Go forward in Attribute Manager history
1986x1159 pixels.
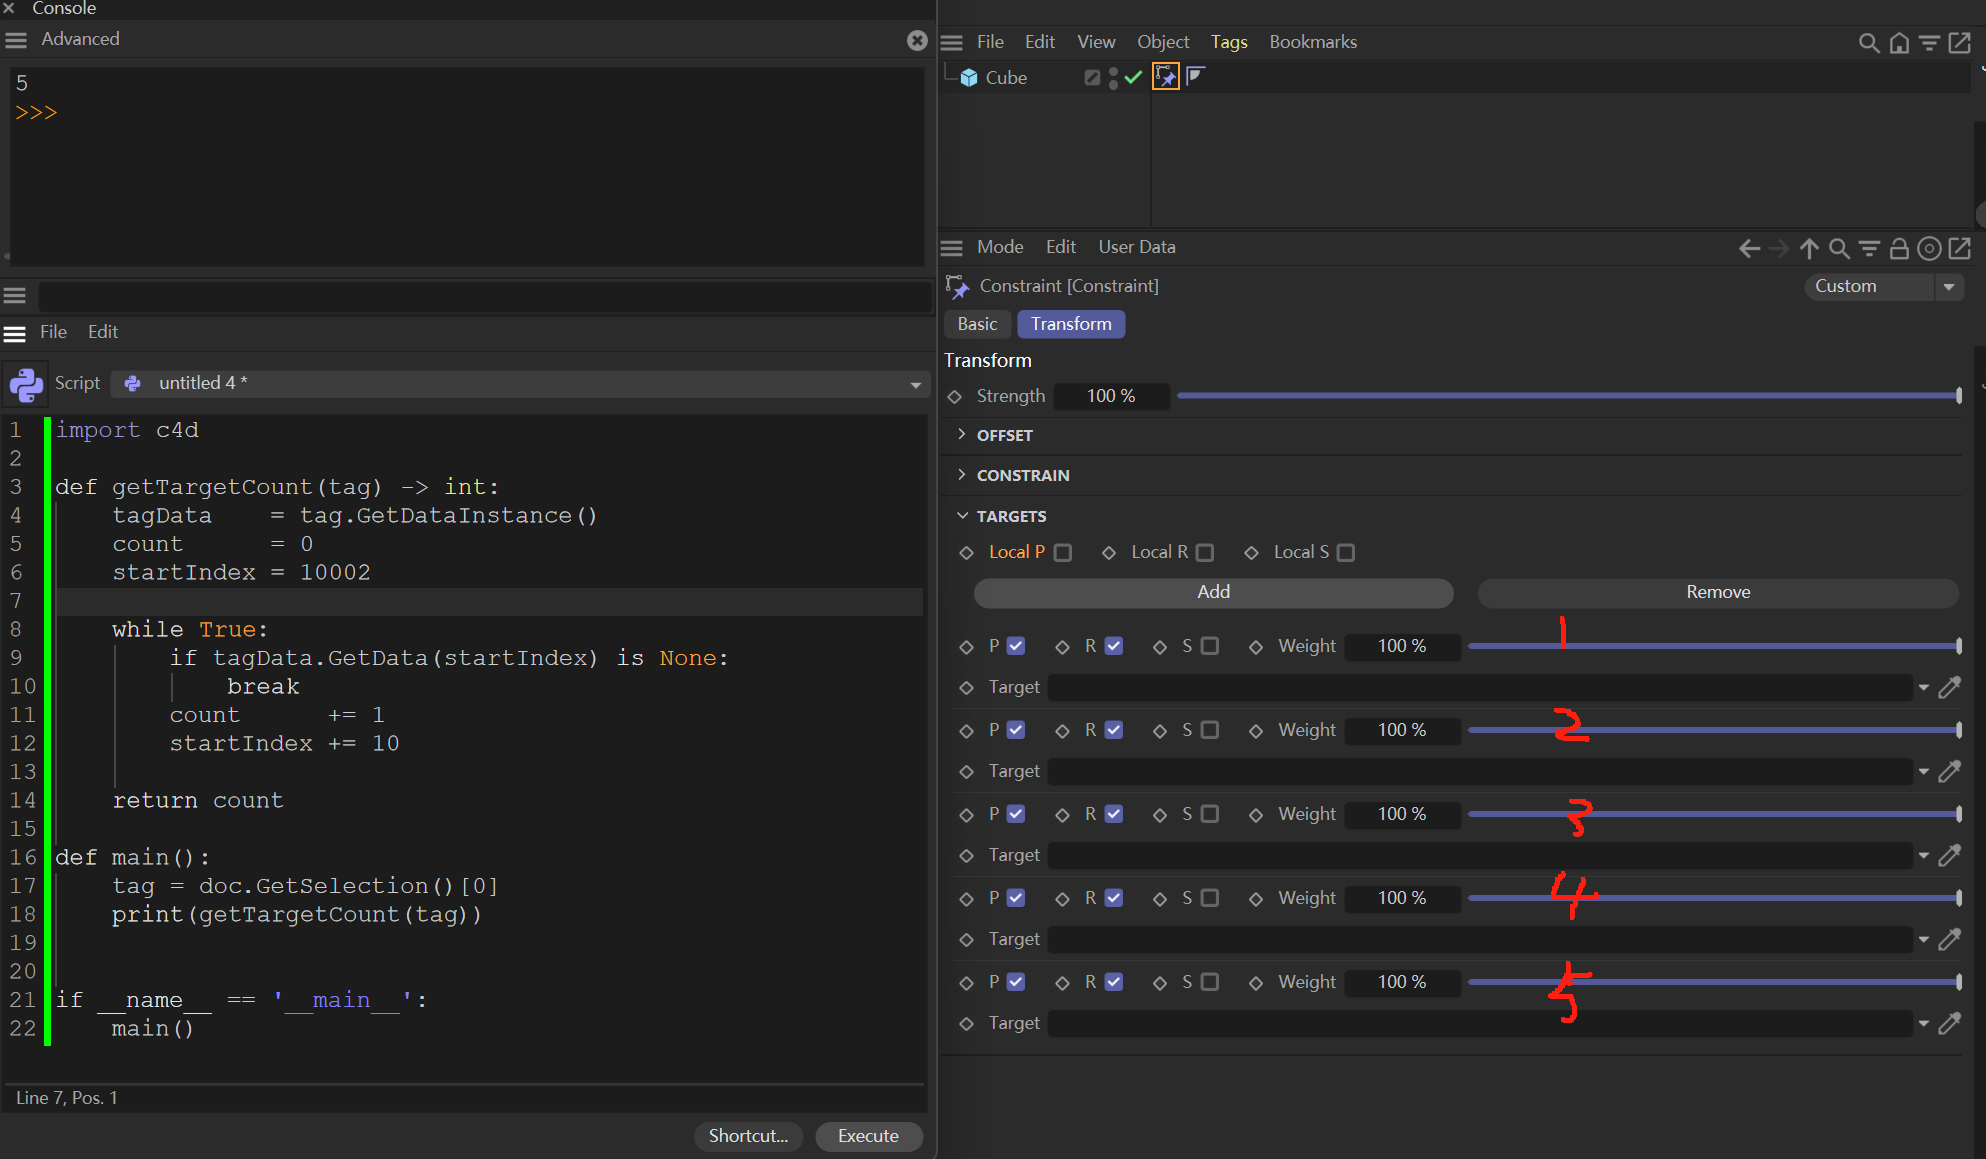pyautogui.click(x=1779, y=248)
